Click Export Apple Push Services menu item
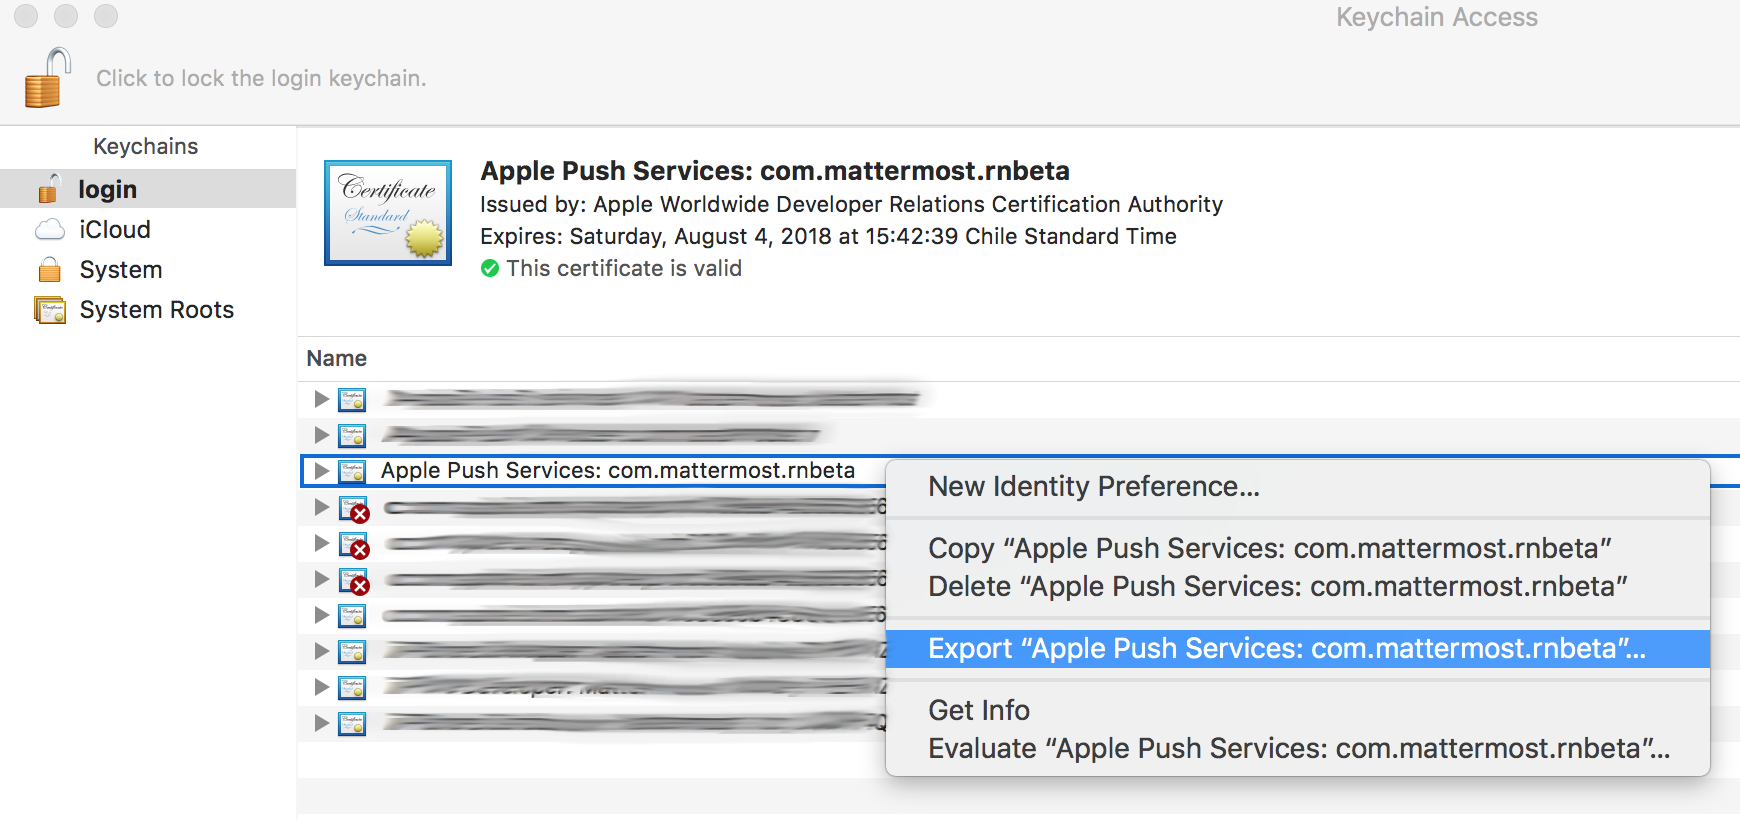Screen dimensions: 1740x820 pos(1286,648)
